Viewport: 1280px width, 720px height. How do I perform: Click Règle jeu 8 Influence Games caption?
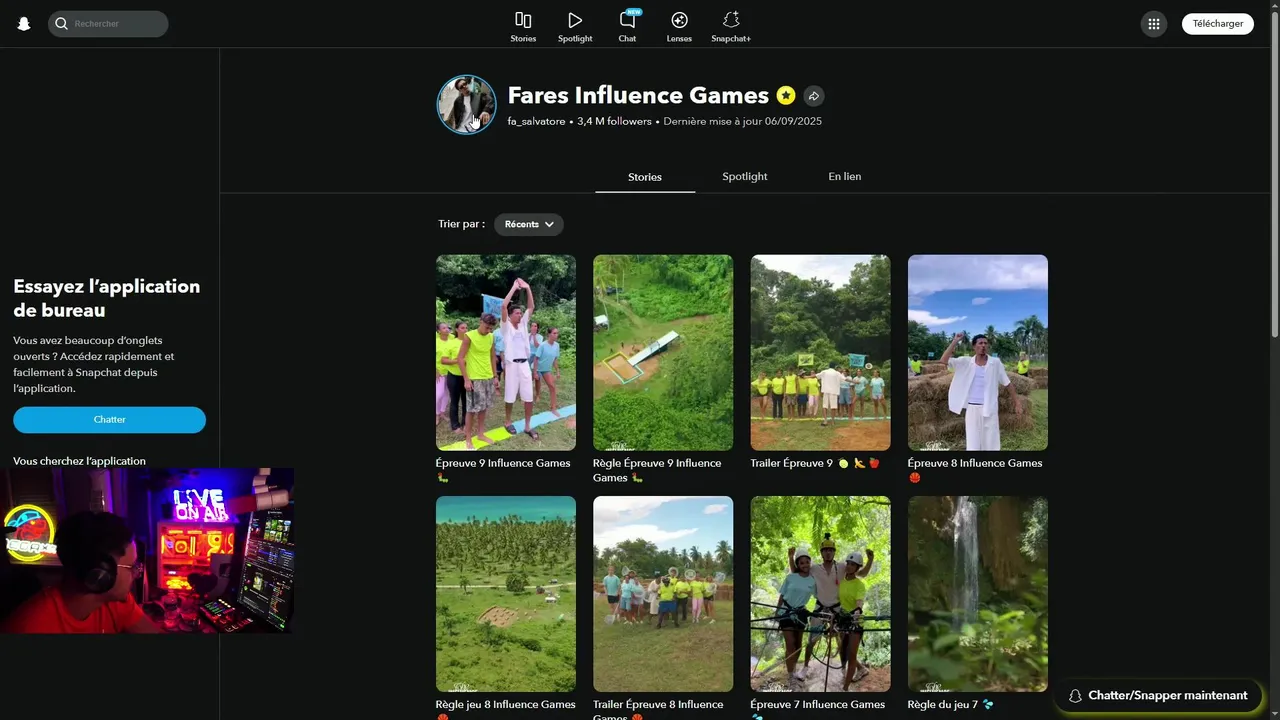pyautogui.click(x=504, y=709)
